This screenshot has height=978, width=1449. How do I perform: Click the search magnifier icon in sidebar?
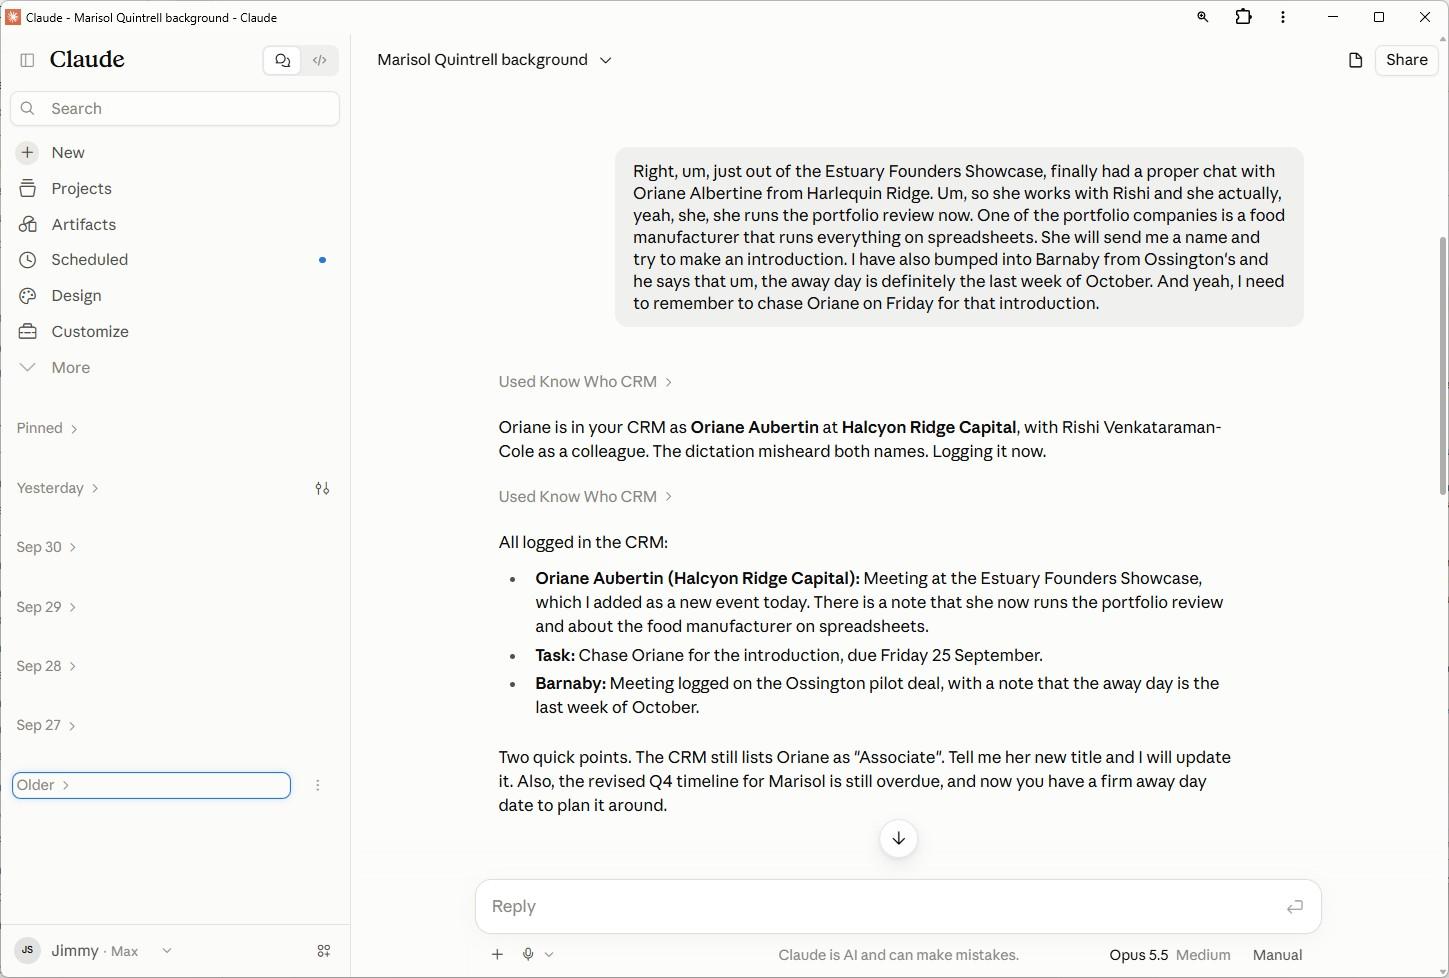(28, 109)
